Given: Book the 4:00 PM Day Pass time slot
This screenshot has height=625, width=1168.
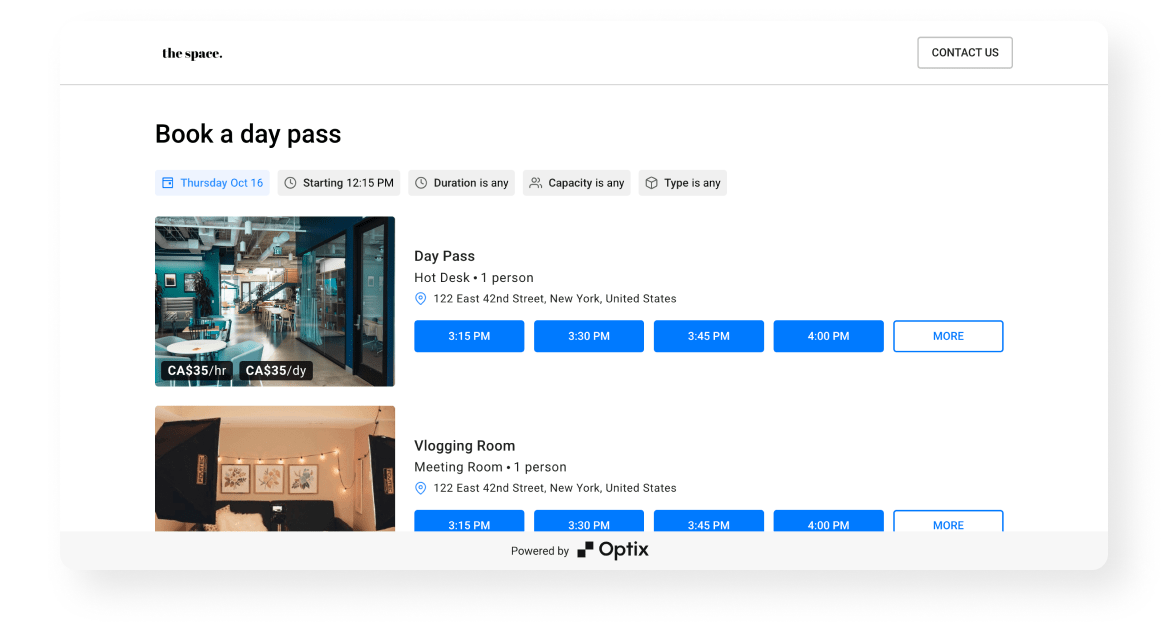Looking at the screenshot, I should click(x=828, y=336).
